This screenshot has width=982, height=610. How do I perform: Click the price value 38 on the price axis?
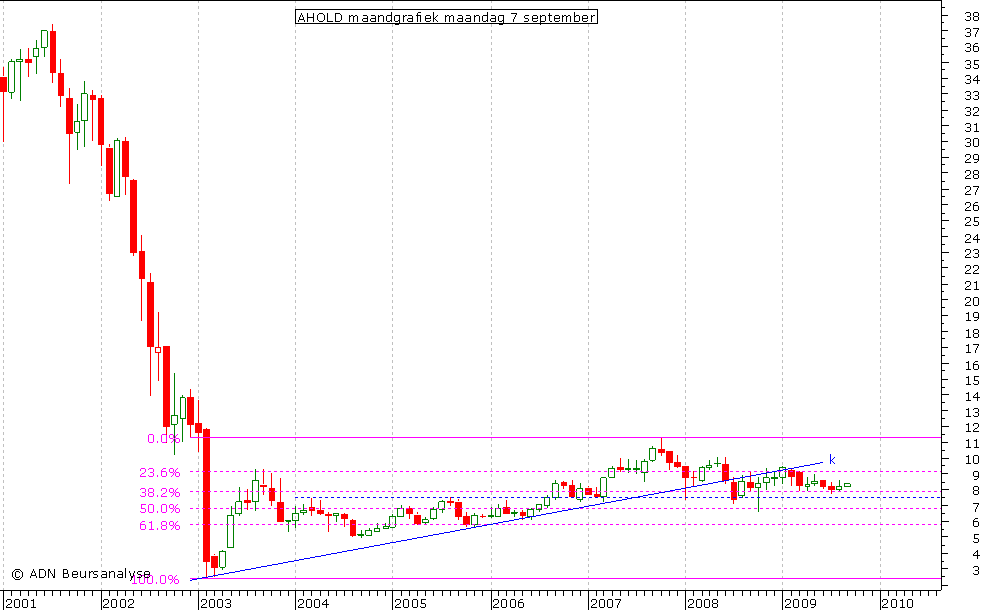pyautogui.click(x=972, y=16)
